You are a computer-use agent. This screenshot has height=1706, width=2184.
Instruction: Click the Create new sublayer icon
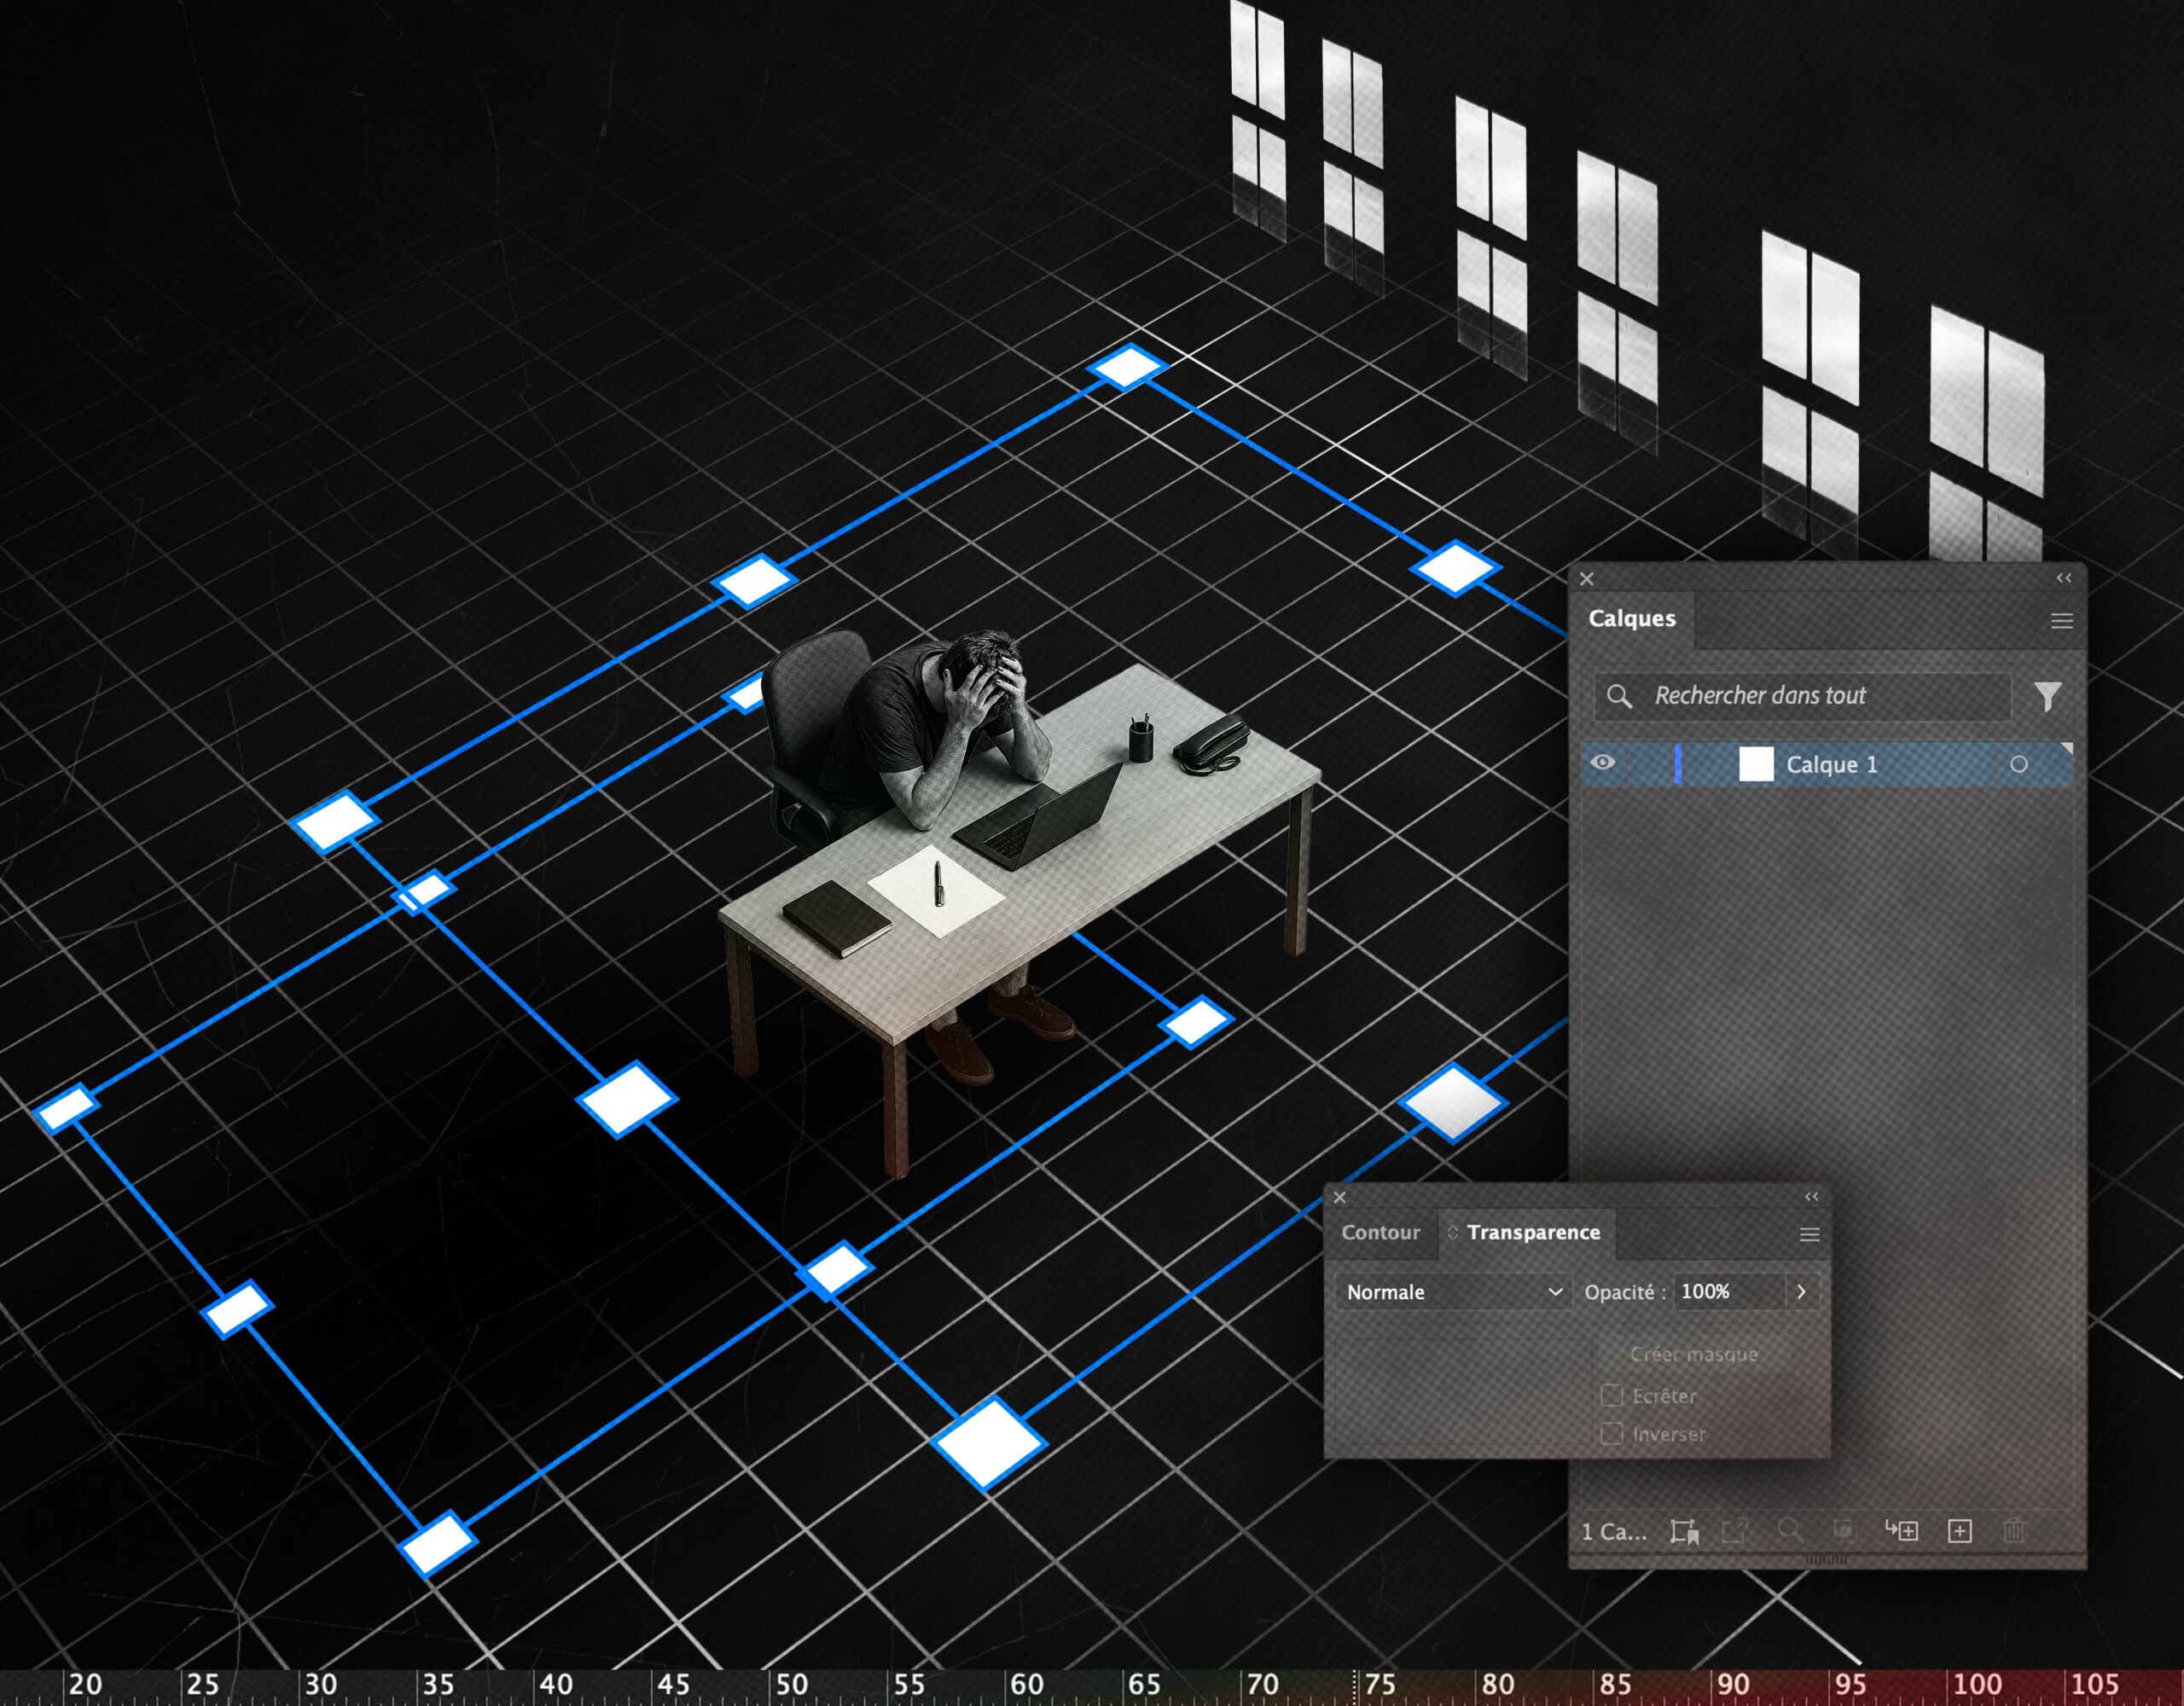(1902, 1531)
